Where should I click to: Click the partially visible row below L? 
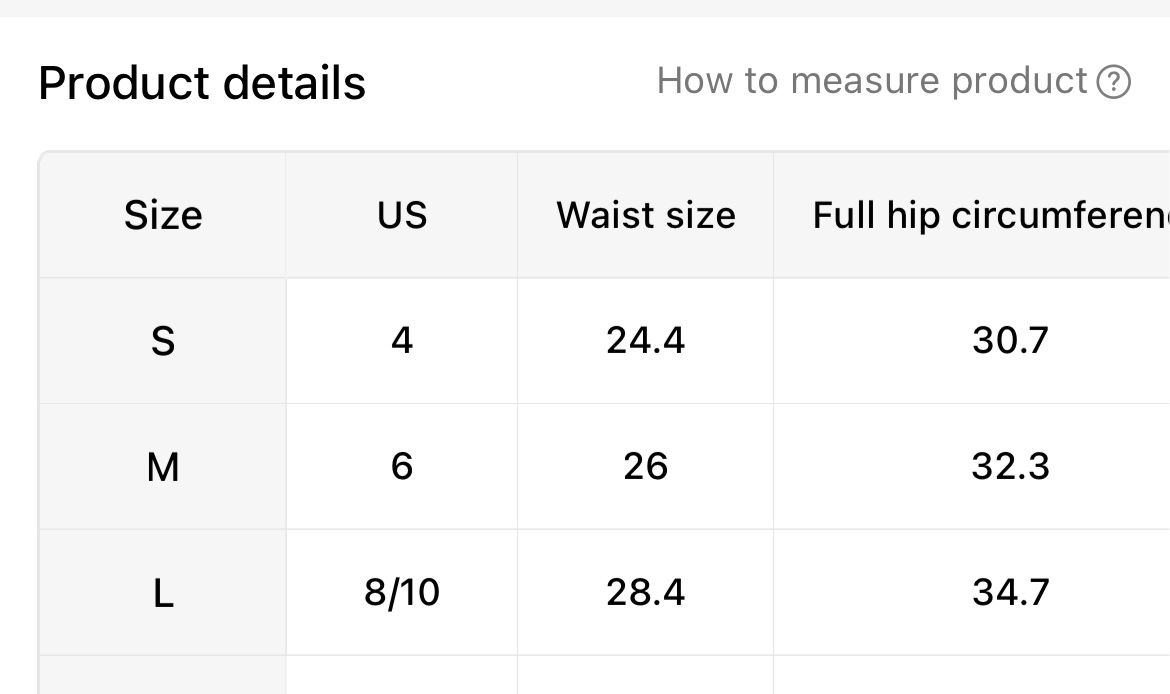[x=604, y=675]
